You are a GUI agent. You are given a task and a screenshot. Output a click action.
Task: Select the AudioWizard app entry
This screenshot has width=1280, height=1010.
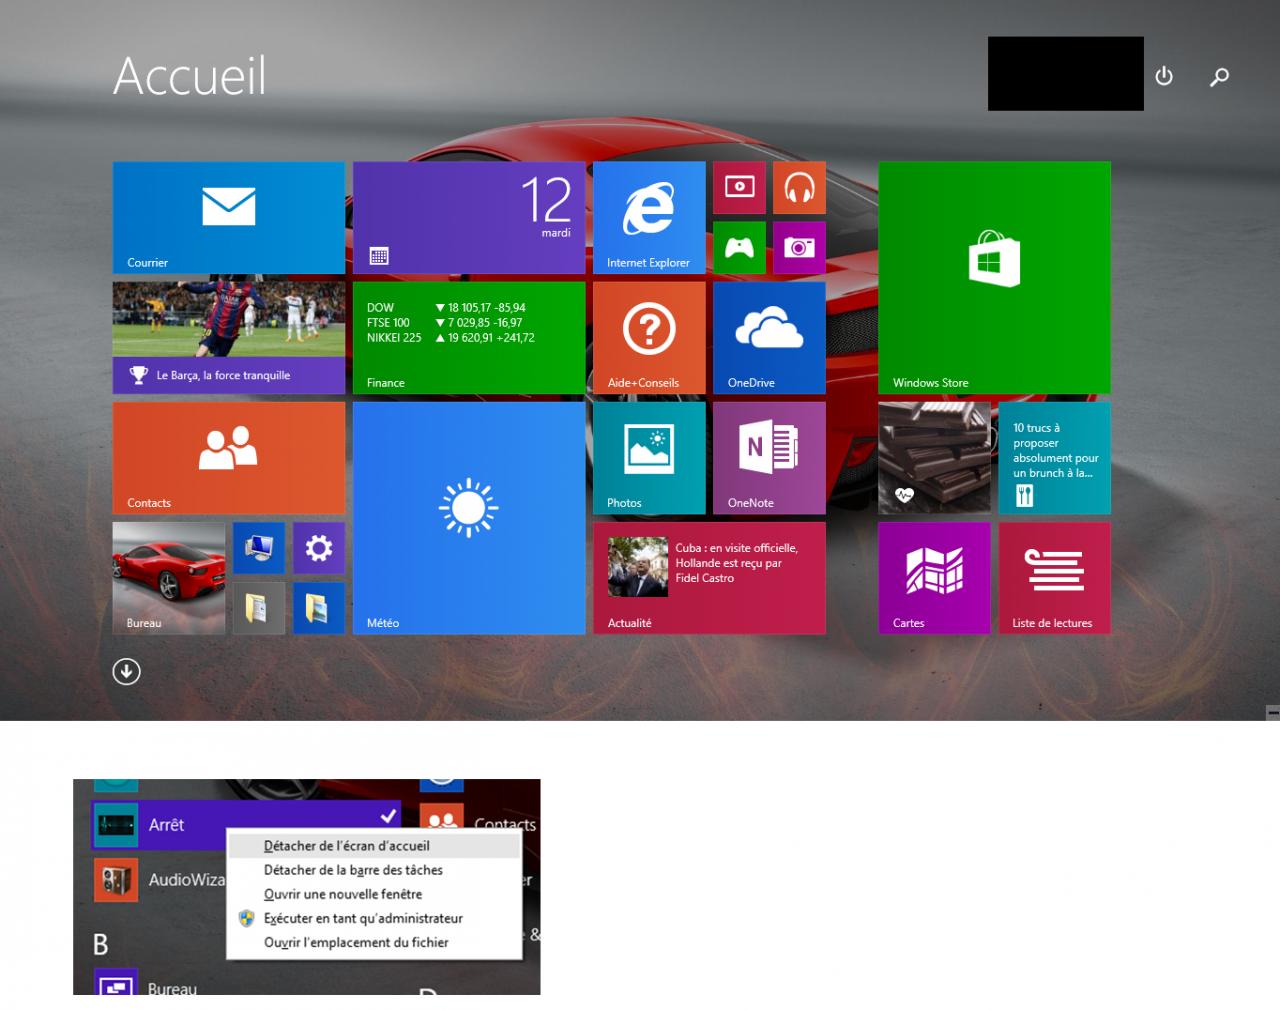click(160, 880)
